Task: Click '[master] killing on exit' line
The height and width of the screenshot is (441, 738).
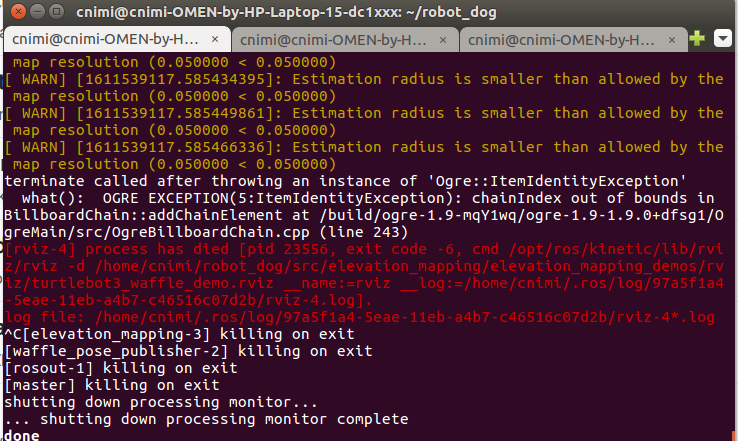Action: [x=112, y=385]
